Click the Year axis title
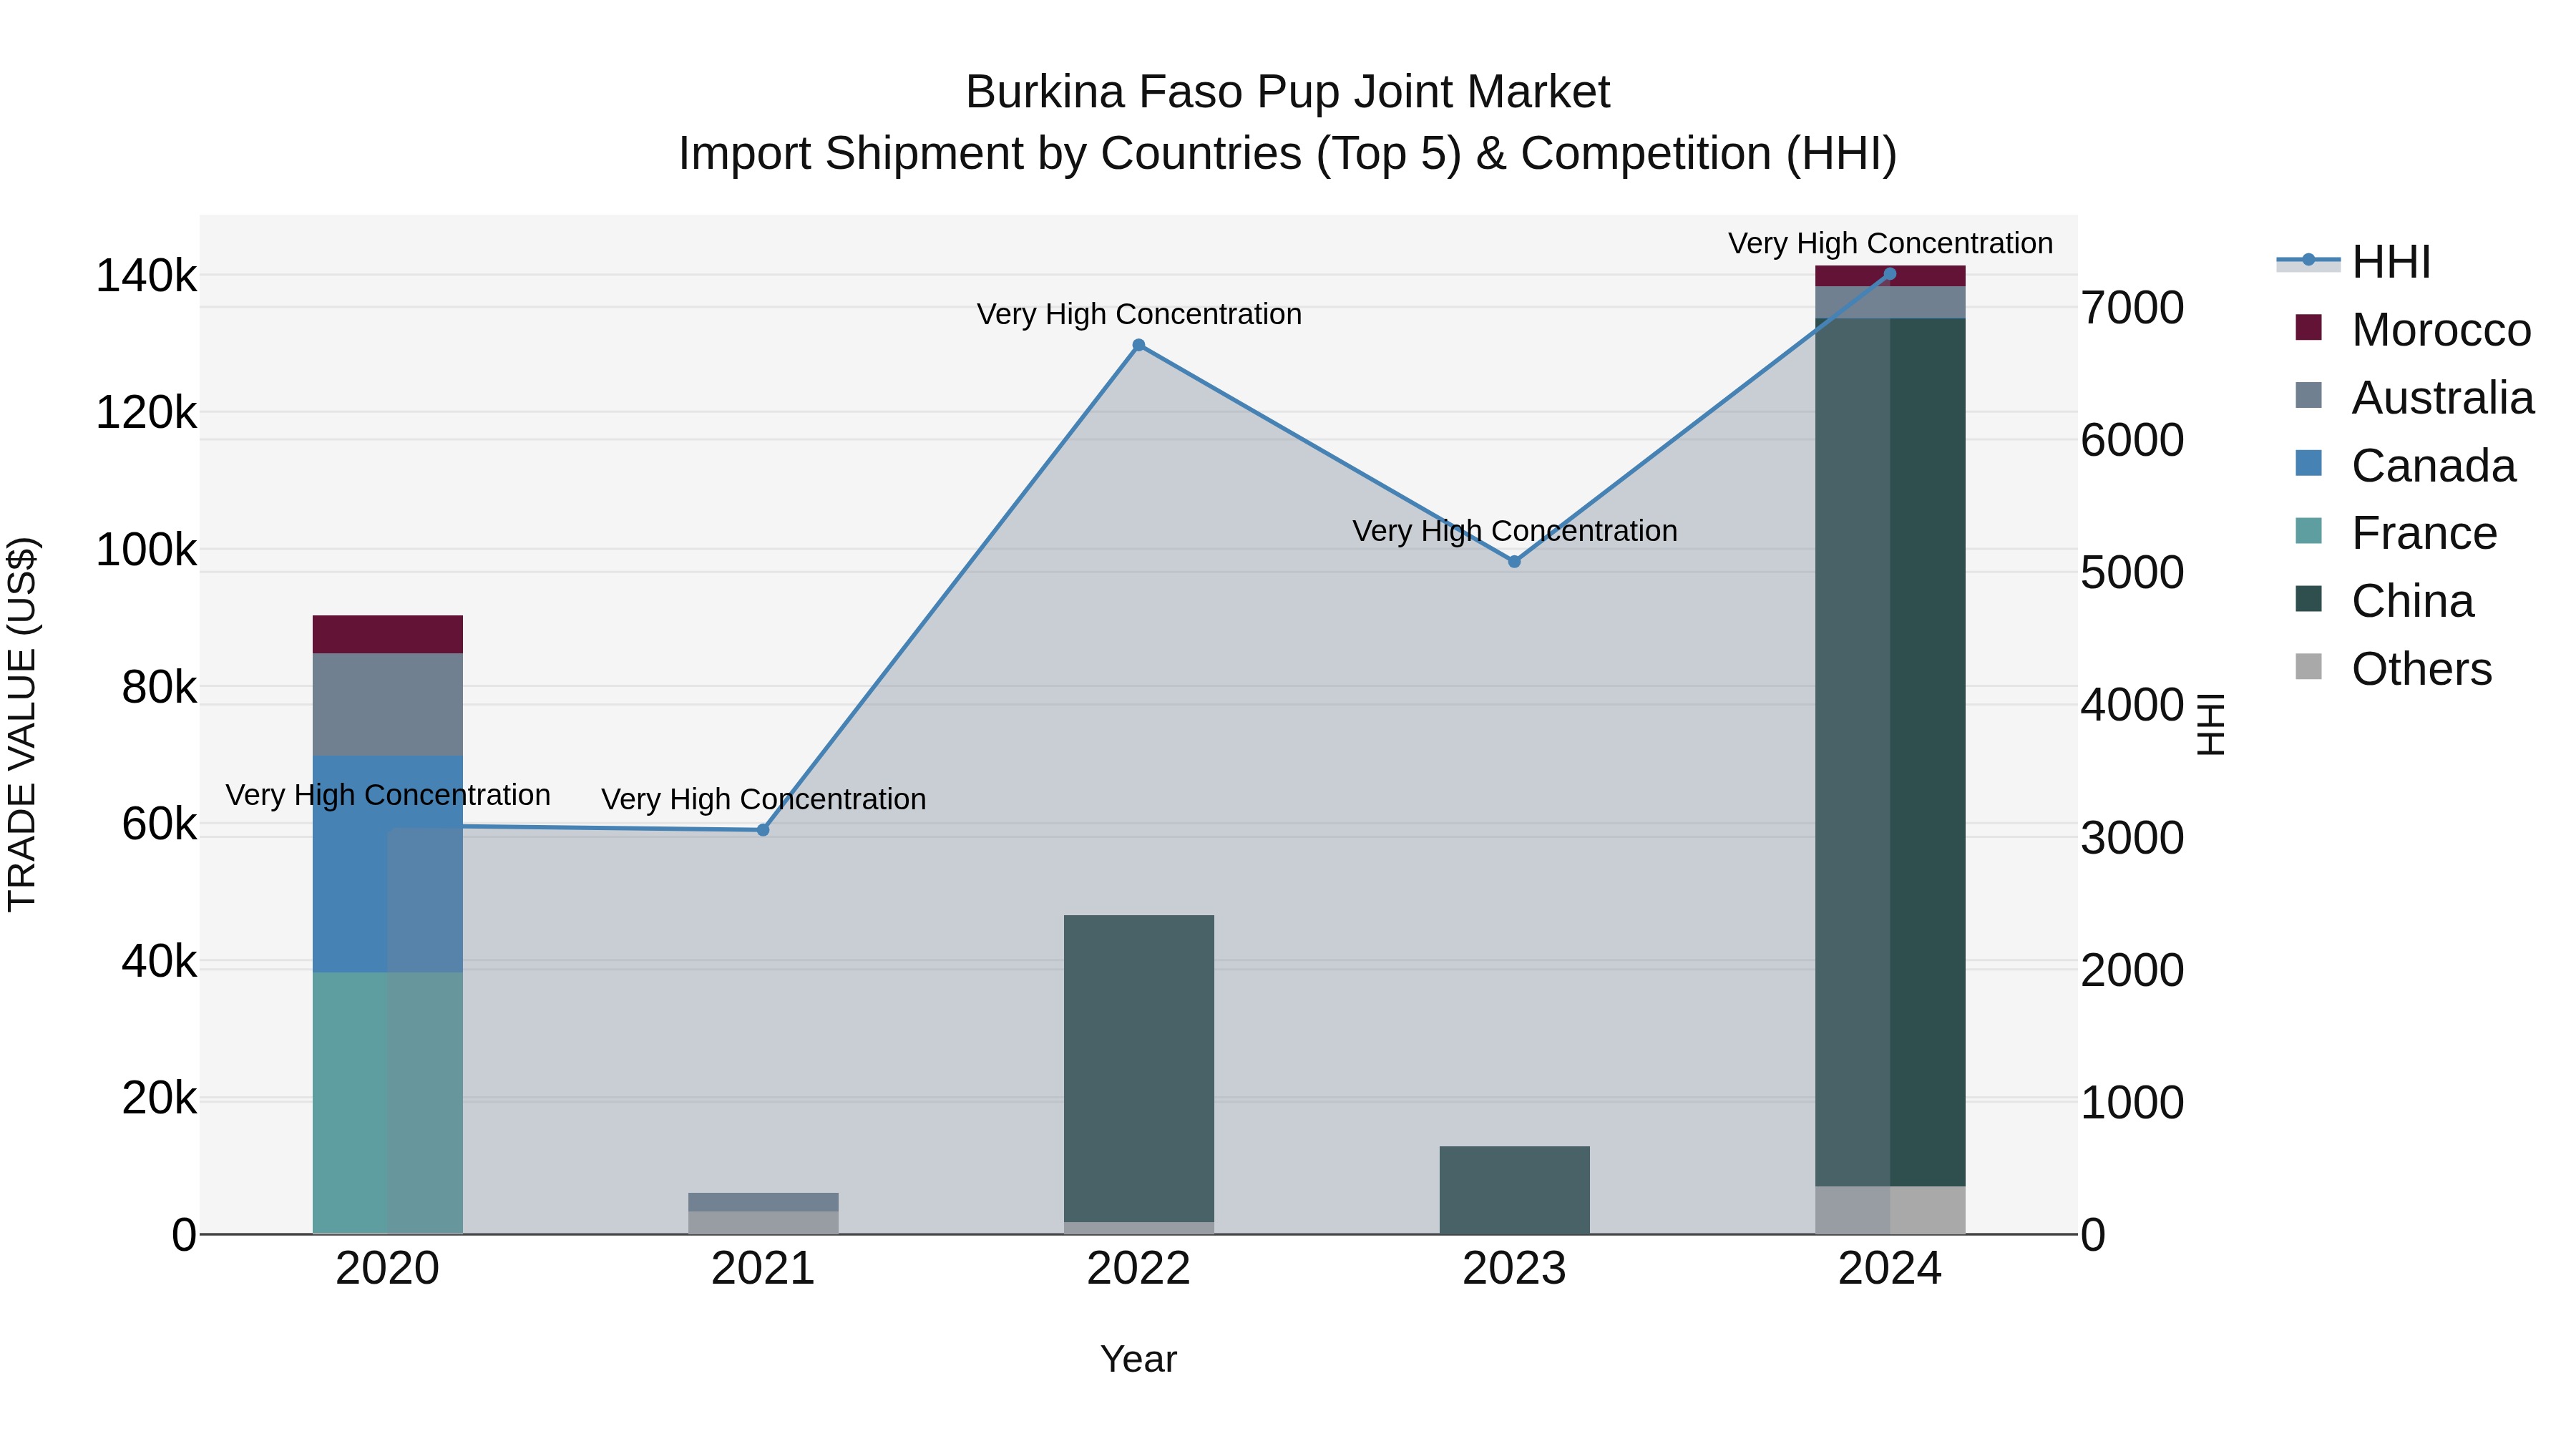Viewport: 2576px width, 1449px height. click(1139, 1360)
